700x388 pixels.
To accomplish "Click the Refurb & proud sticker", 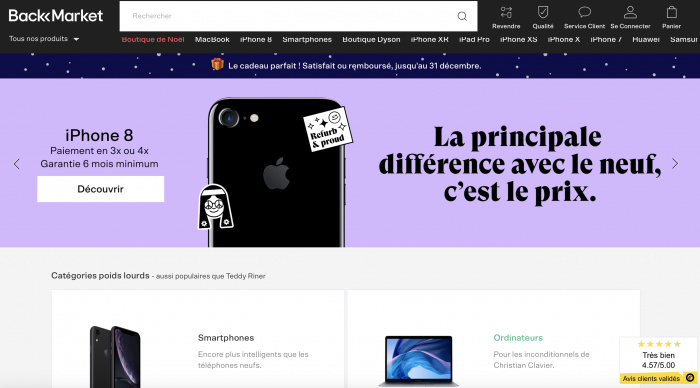I will [328, 129].
